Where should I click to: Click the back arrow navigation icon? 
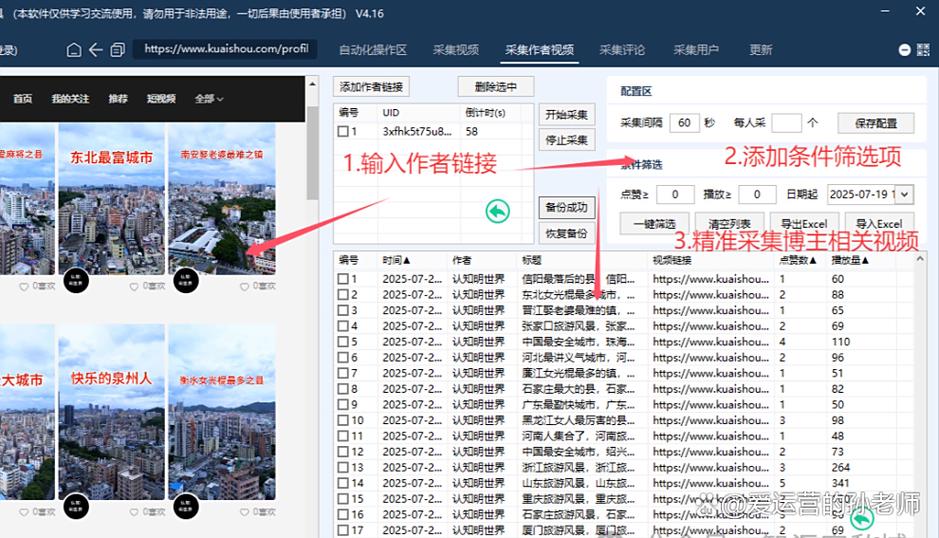[96, 50]
